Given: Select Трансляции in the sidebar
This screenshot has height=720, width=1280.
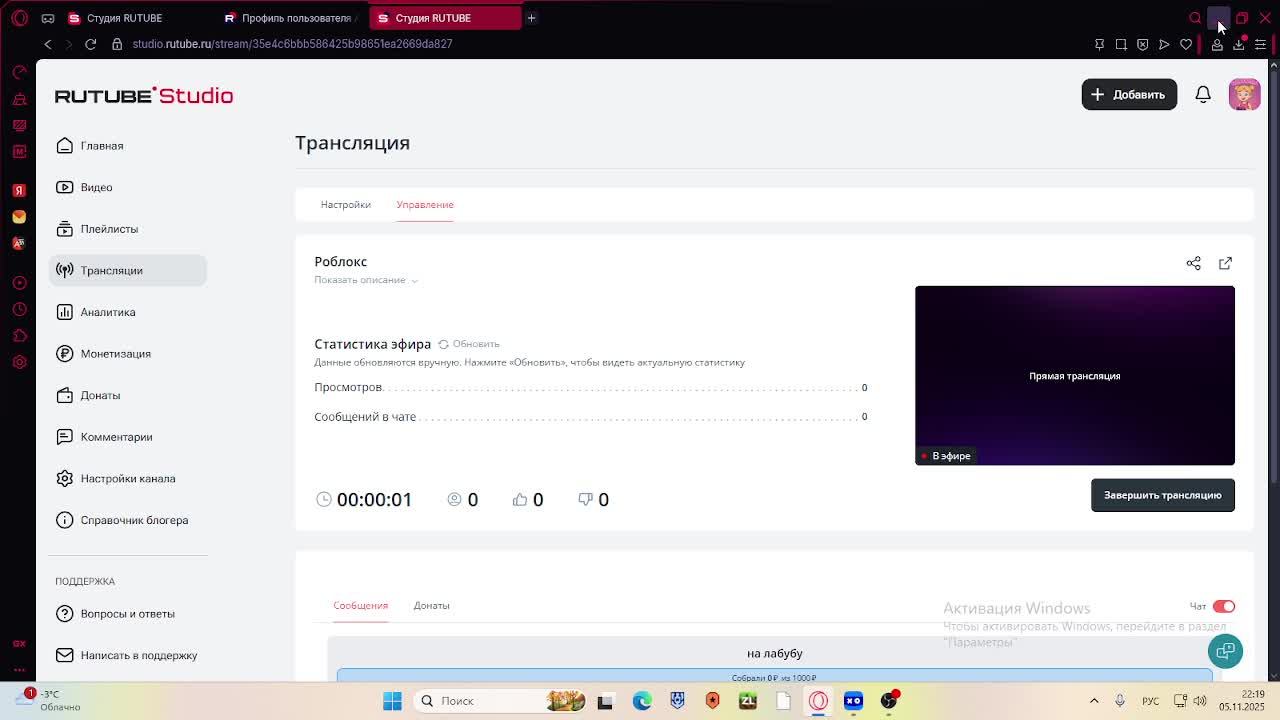Looking at the screenshot, I should [127, 270].
